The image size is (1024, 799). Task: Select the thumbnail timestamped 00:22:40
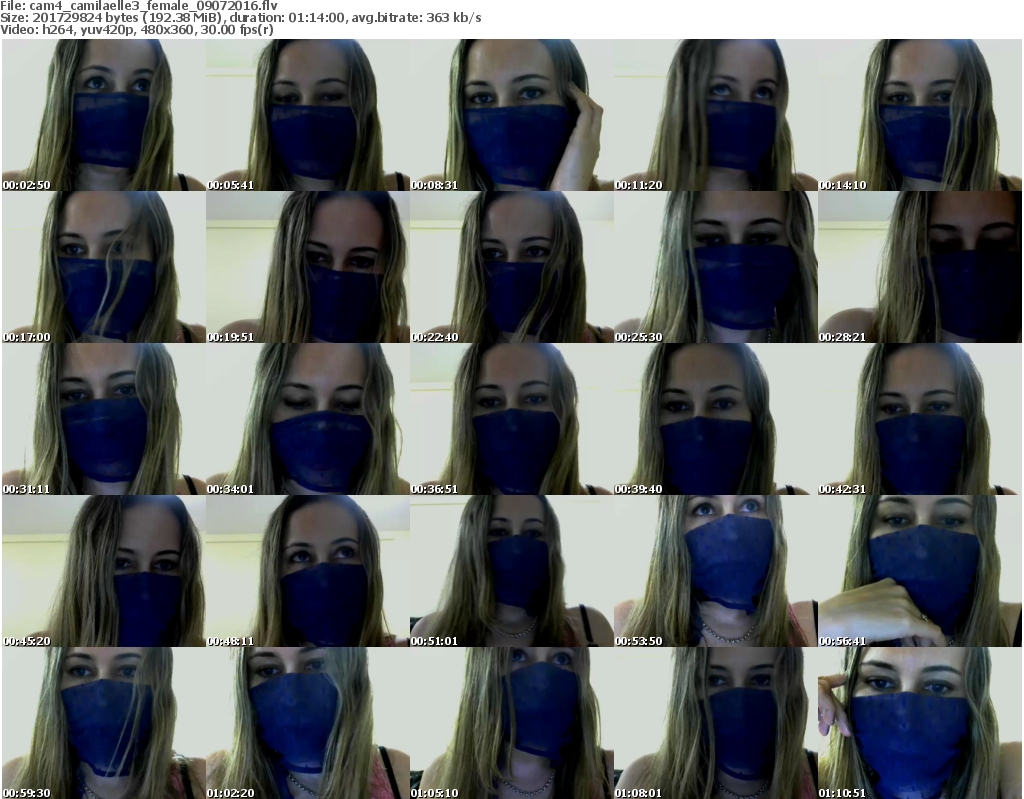pos(511,267)
